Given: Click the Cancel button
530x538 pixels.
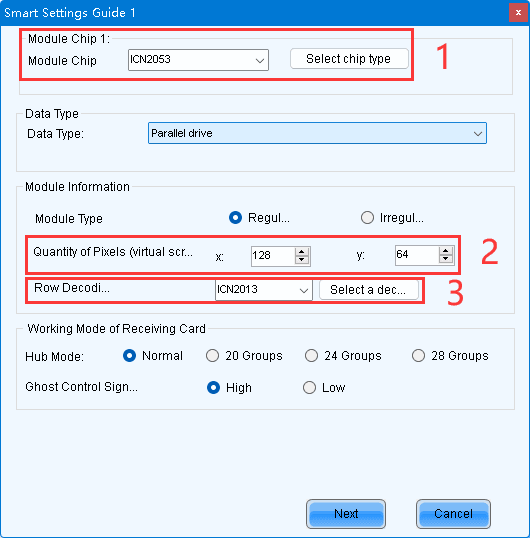Looking at the screenshot, I should tap(453, 514).
